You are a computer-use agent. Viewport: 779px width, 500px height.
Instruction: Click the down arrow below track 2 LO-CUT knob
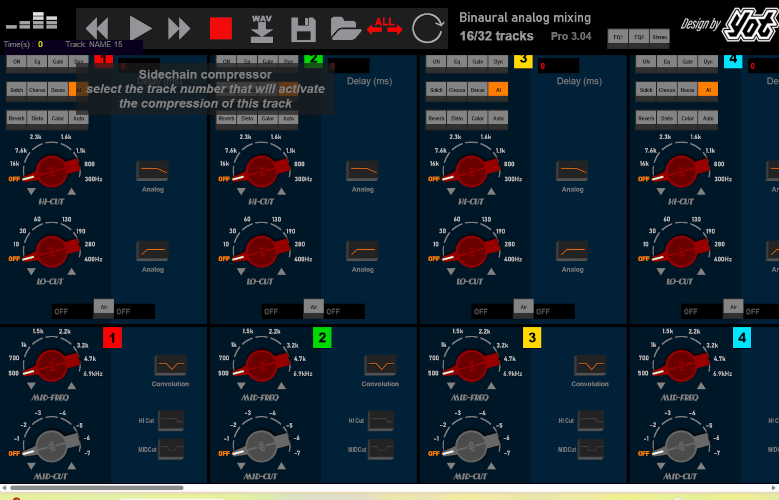pos(241,271)
